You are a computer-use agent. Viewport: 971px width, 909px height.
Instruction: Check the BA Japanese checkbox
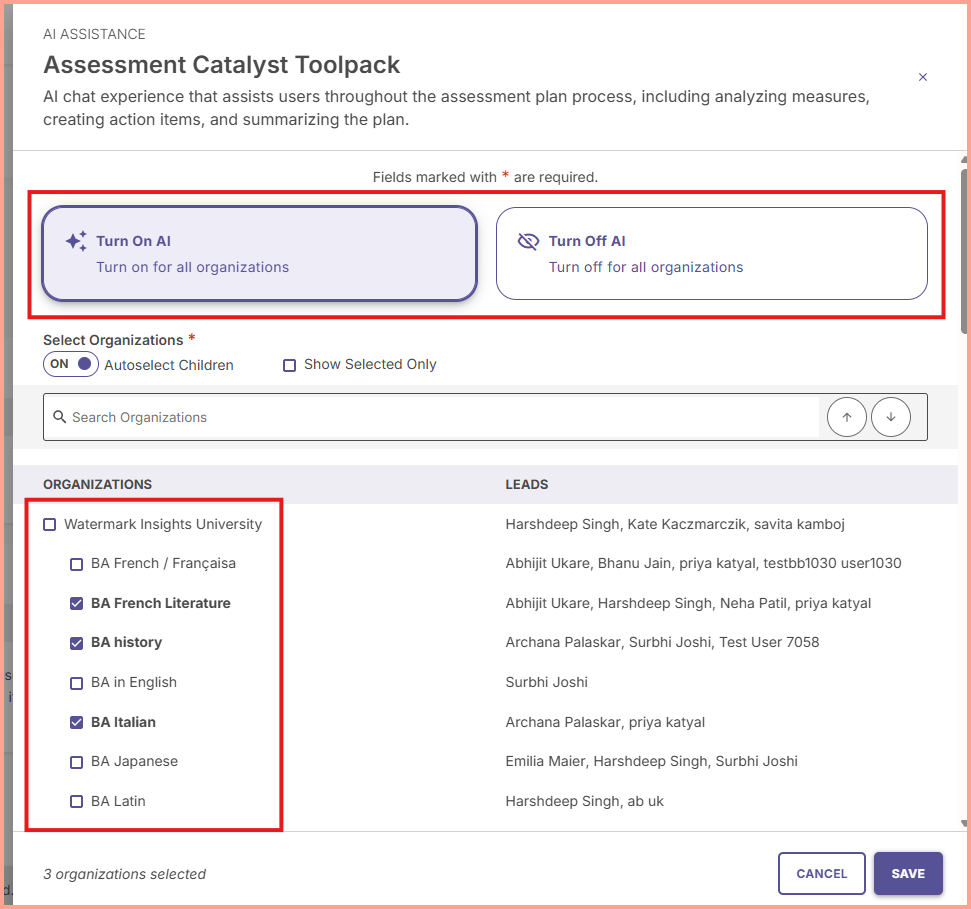[76, 762]
